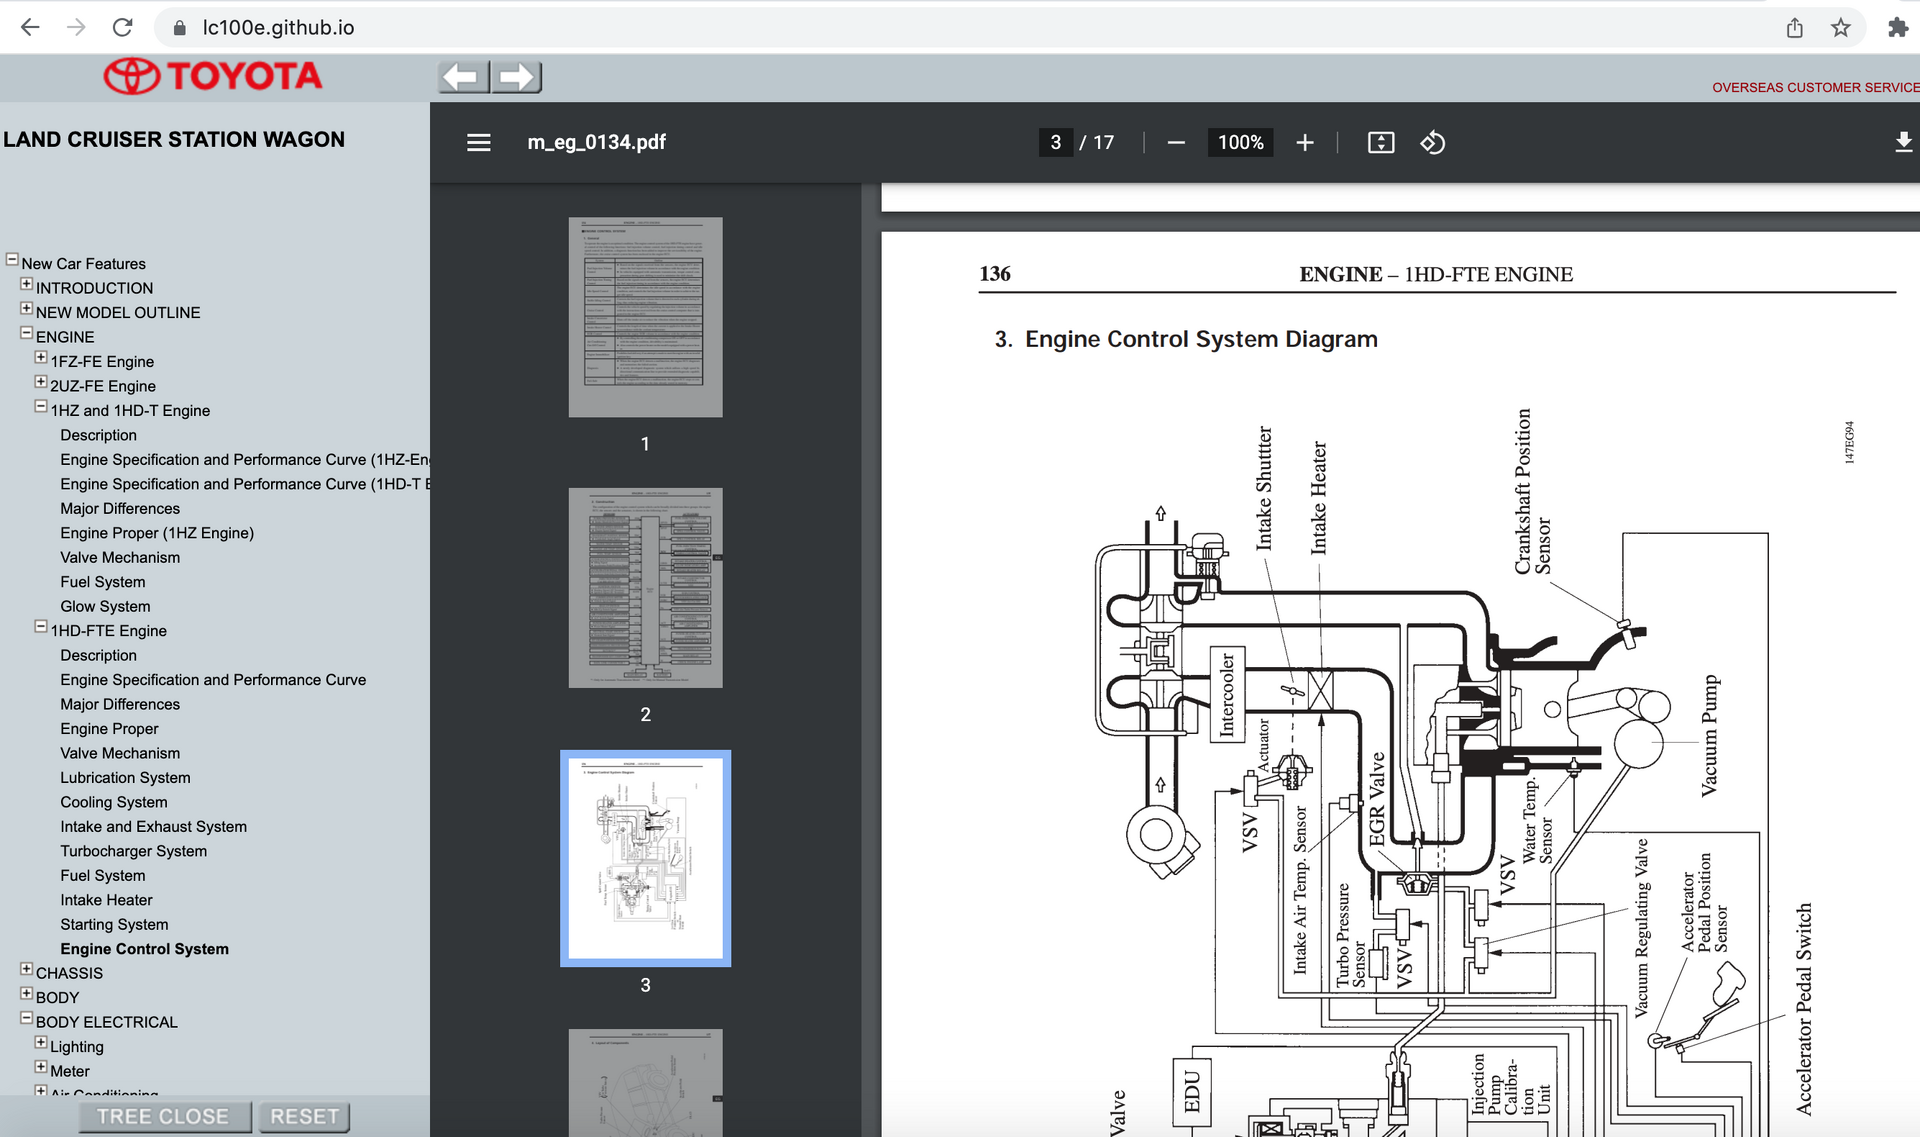Image resolution: width=1920 pixels, height=1137 pixels.
Task: Download the PDF file
Action: click(x=1903, y=142)
